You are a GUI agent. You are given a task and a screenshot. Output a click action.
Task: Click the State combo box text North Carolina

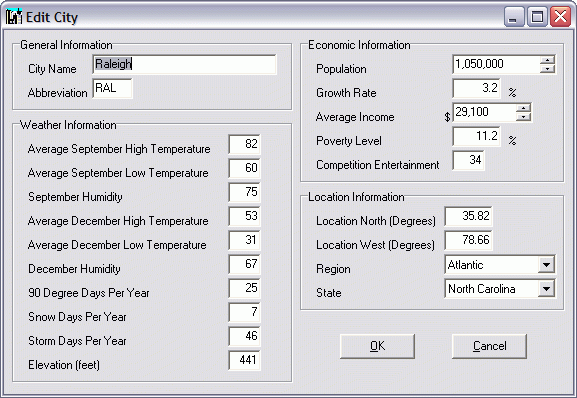(x=481, y=289)
